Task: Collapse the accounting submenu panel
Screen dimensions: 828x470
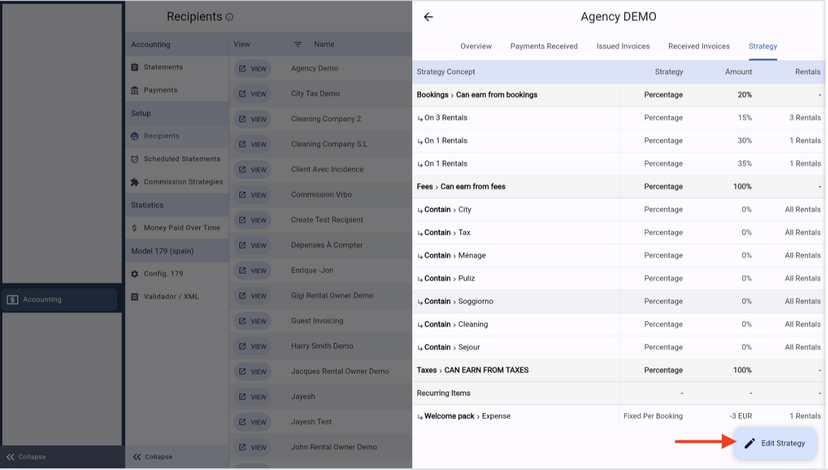Action: pyautogui.click(x=152, y=457)
